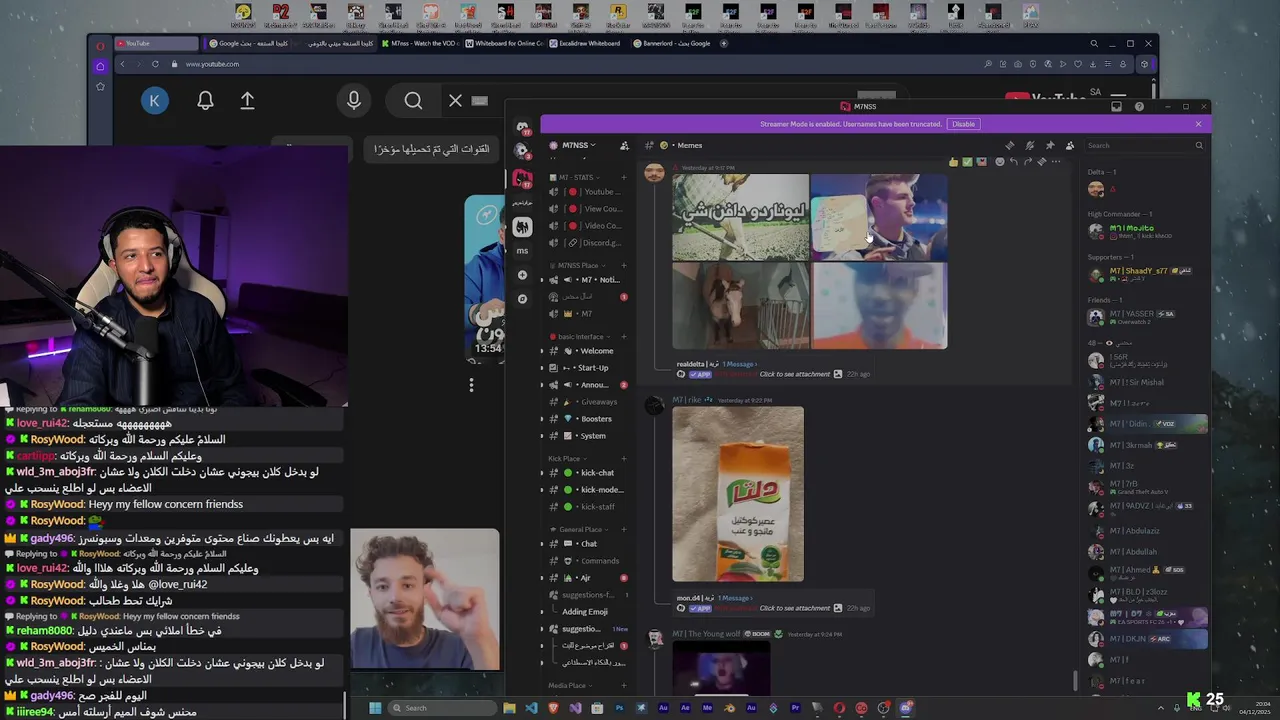The width and height of the screenshot is (1280, 720).
Task: Add a server with the plus icon
Action: point(522,275)
